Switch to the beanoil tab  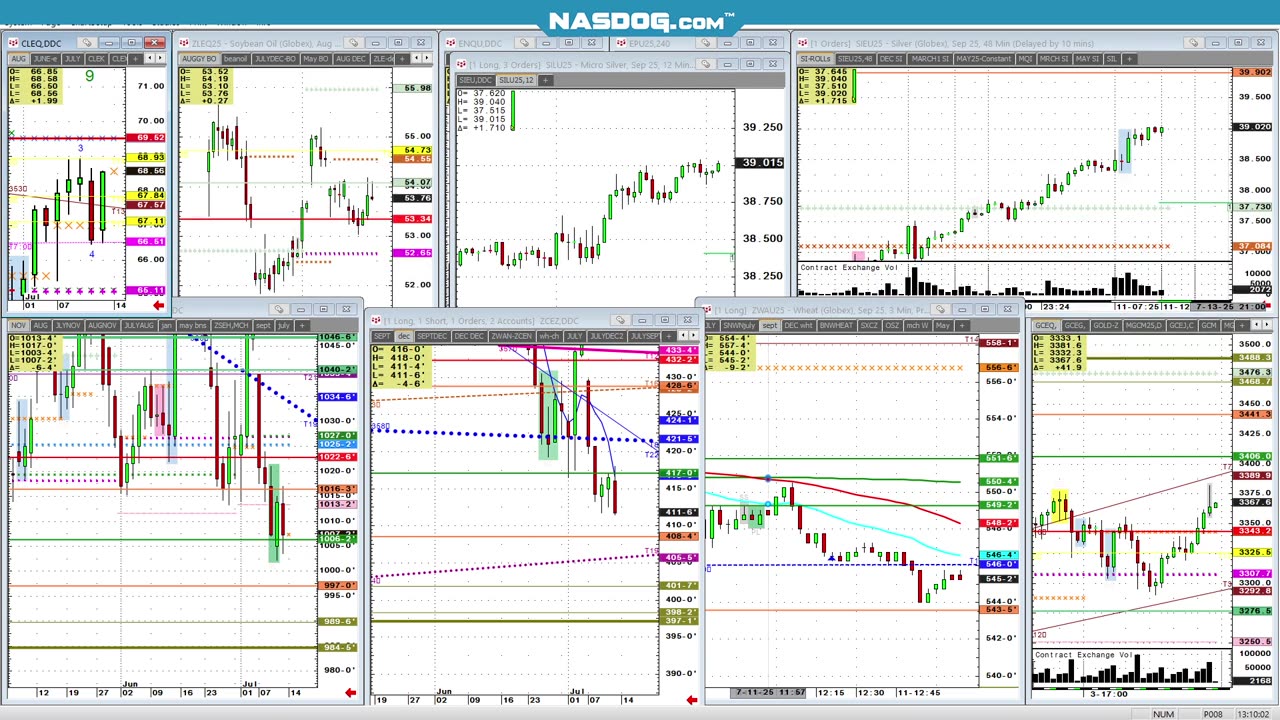tap(235, 58)
